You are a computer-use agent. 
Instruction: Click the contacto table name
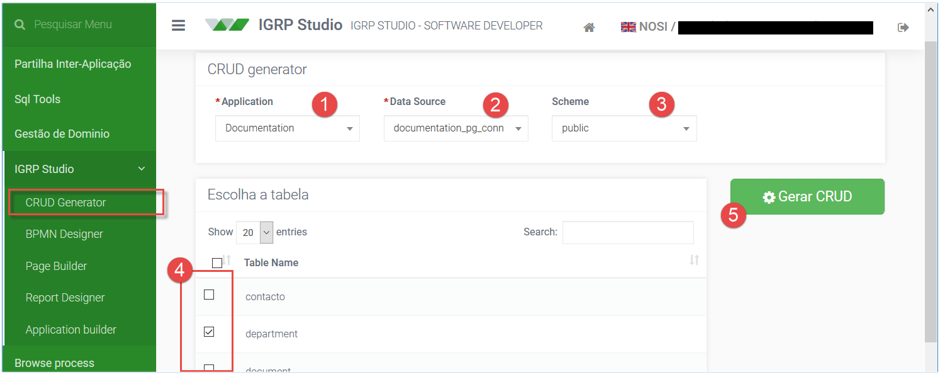[265, 296]
